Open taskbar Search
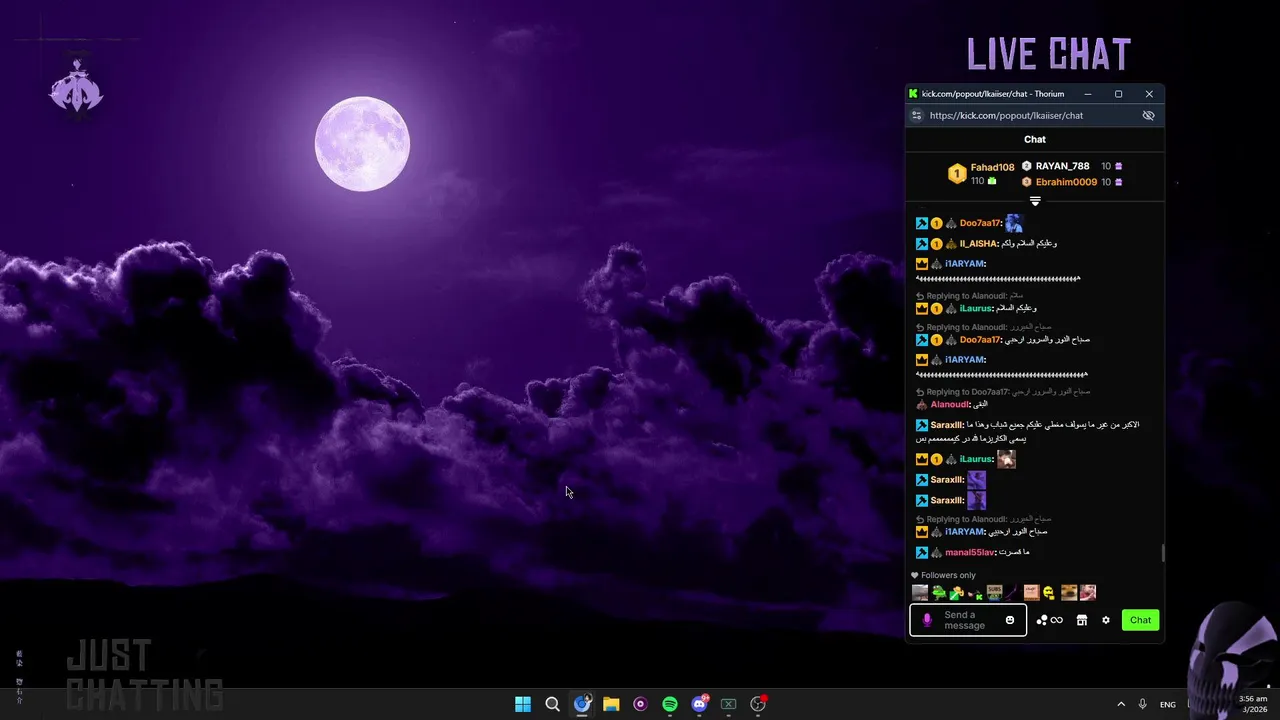 tap(552, 704)
